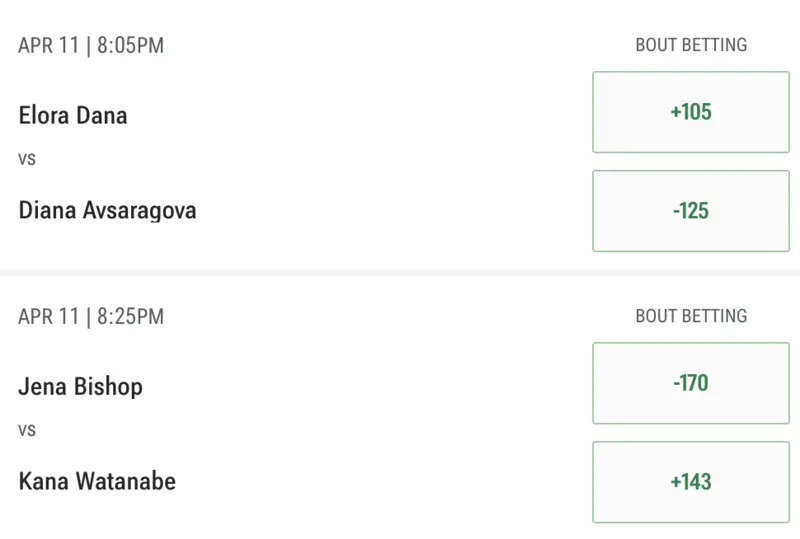Screen dimensions: 800x539
Task: Click the vs label under Jena Bishop
Action: 27,430
